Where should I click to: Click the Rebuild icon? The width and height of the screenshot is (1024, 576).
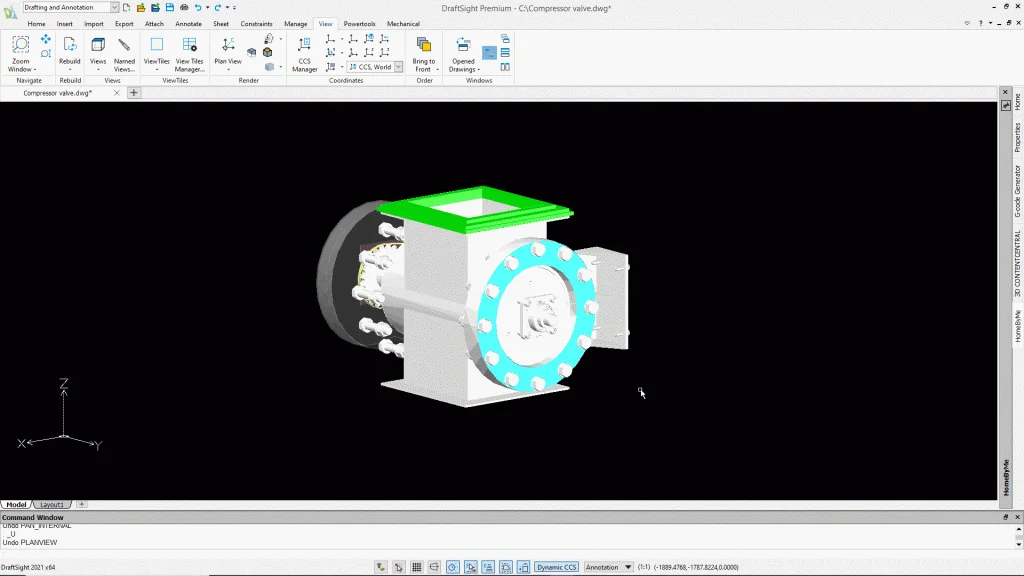click(69, 45)
